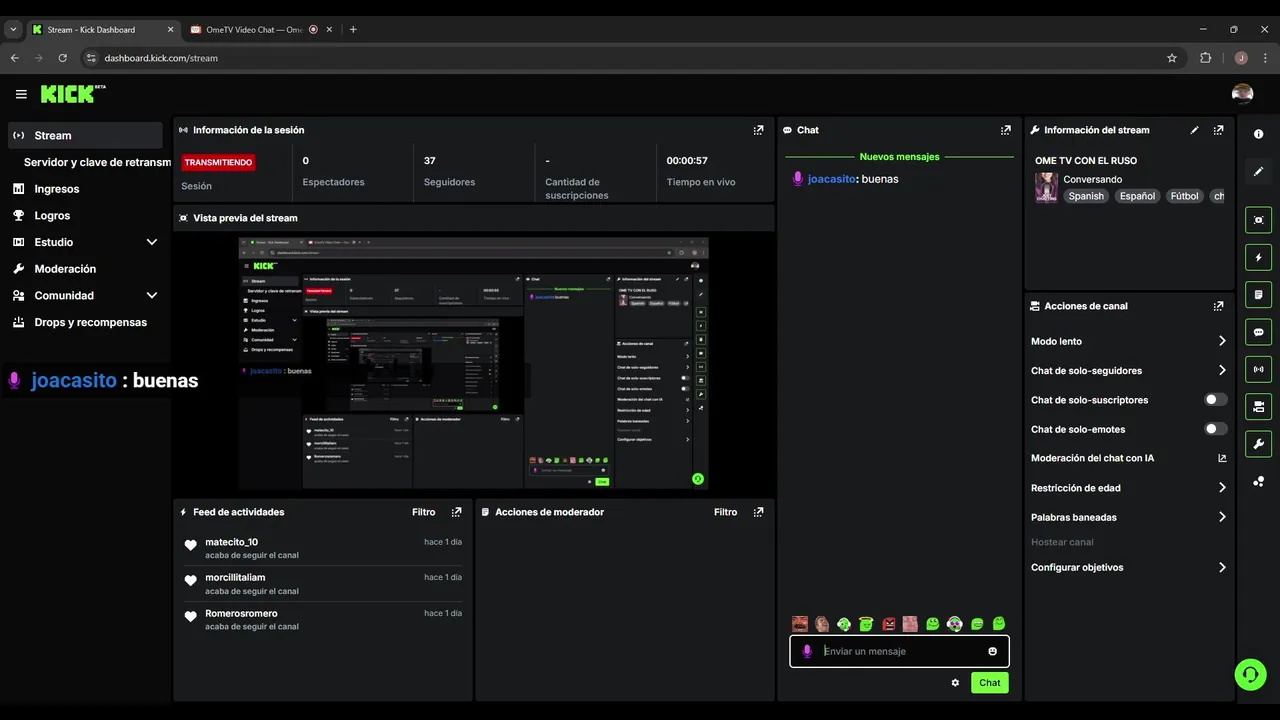Switch to the OmeTV Video Chat browser tab
This screenshot has height=720, width=1280.
tap(254, 30)
